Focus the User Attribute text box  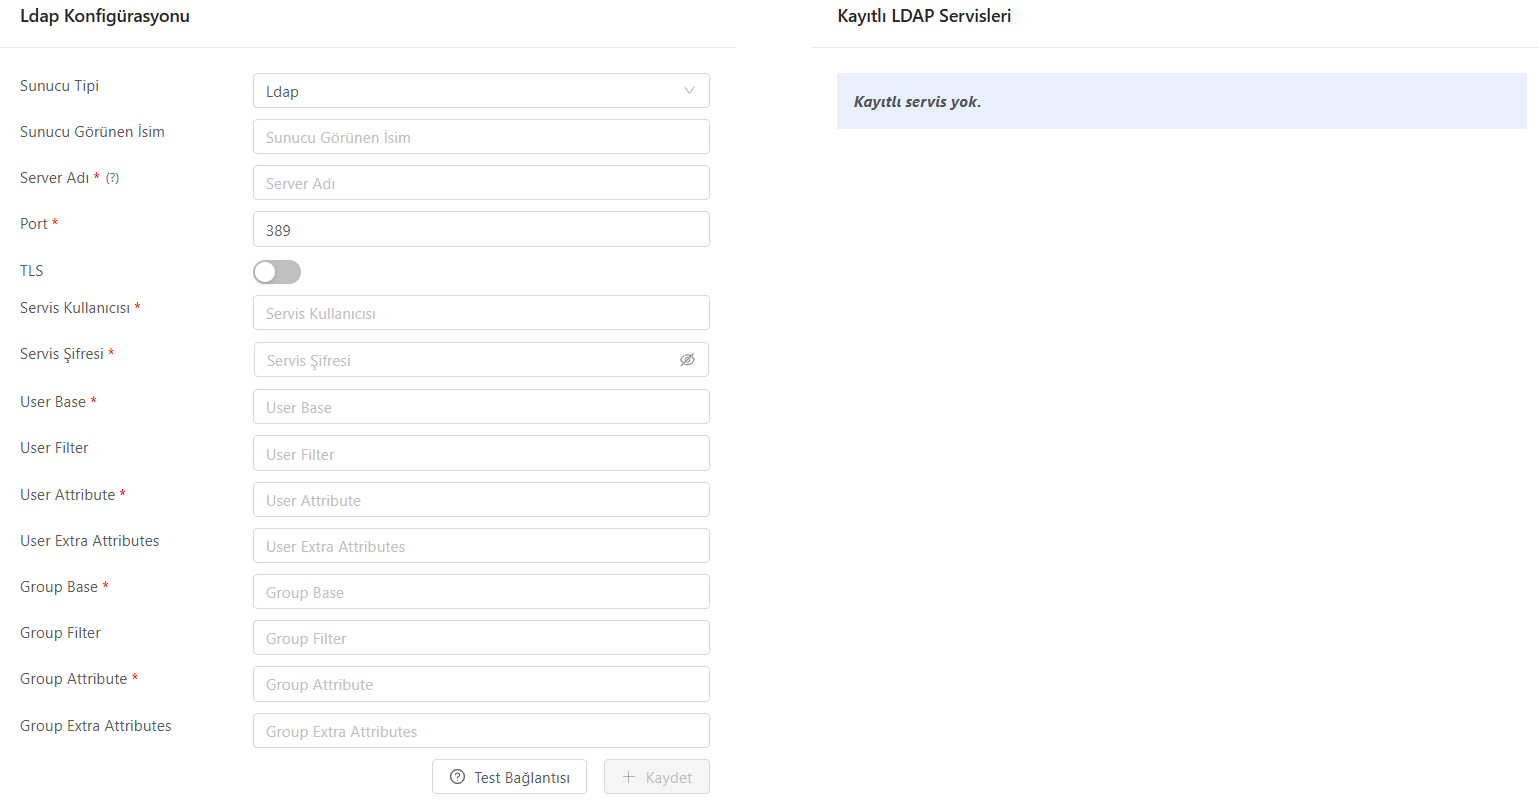[x=480, y=500]
